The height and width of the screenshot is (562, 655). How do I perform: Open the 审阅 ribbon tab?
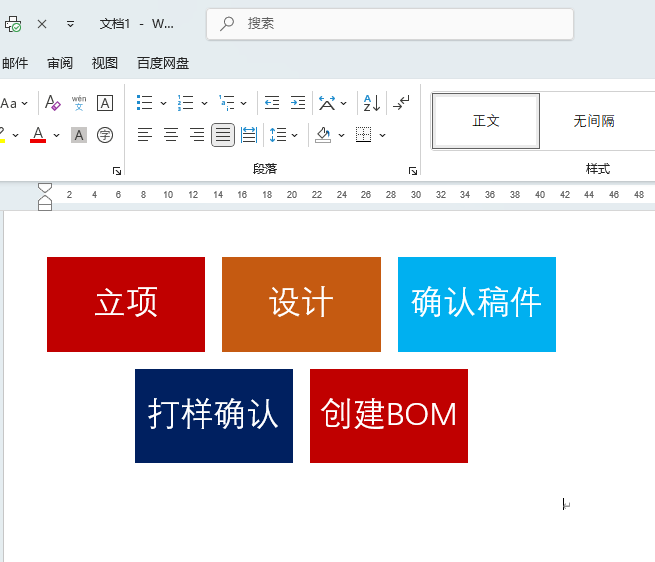[60, 63]
